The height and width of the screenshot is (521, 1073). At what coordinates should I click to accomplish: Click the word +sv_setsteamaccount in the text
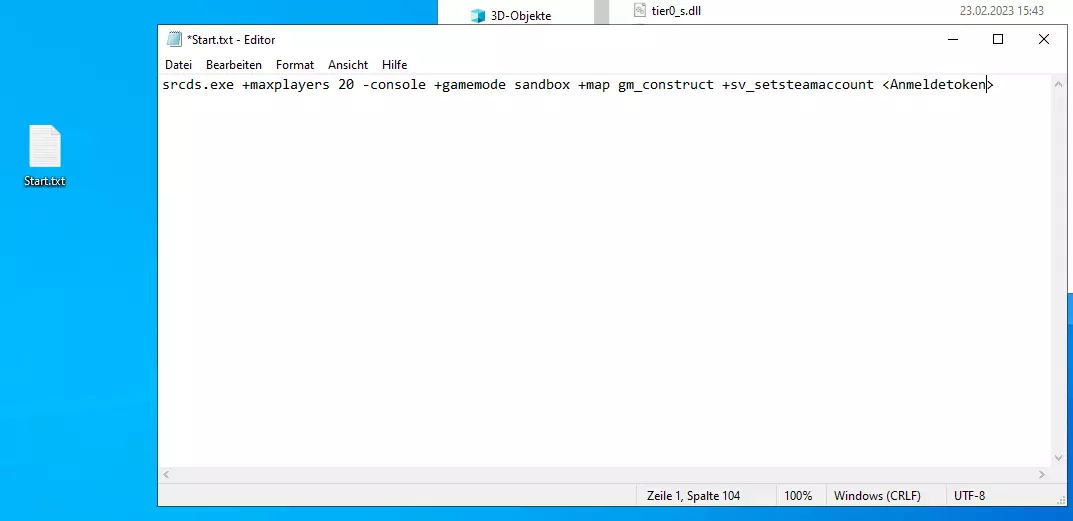tap(798, 85)
